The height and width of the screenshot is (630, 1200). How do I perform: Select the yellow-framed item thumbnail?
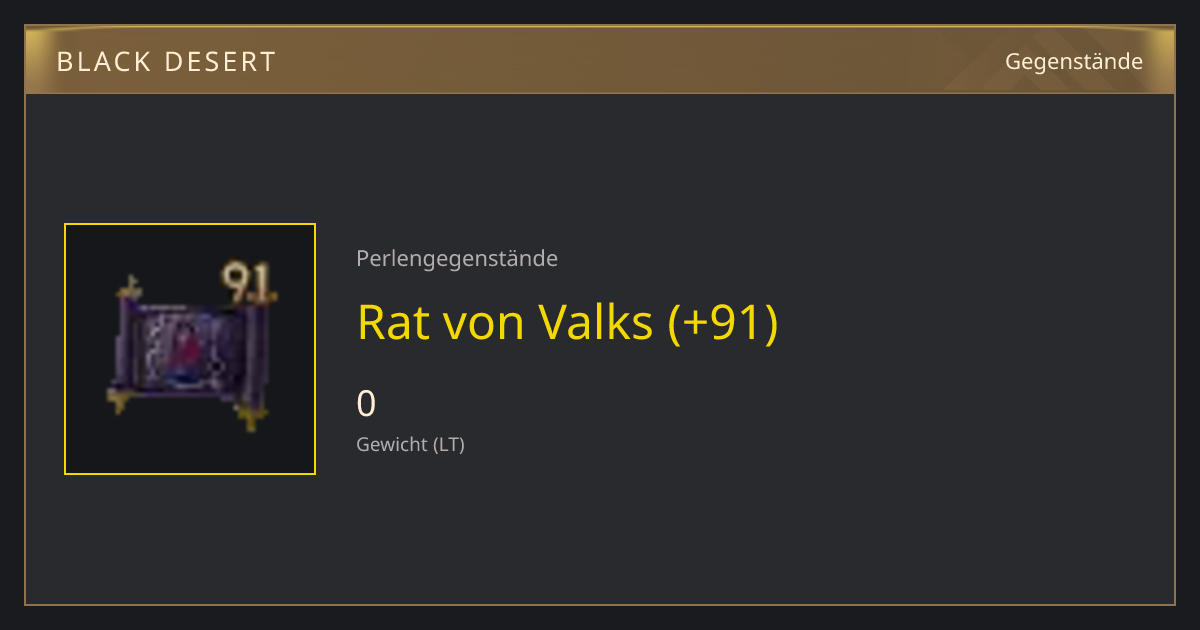[x=190, y=349]
